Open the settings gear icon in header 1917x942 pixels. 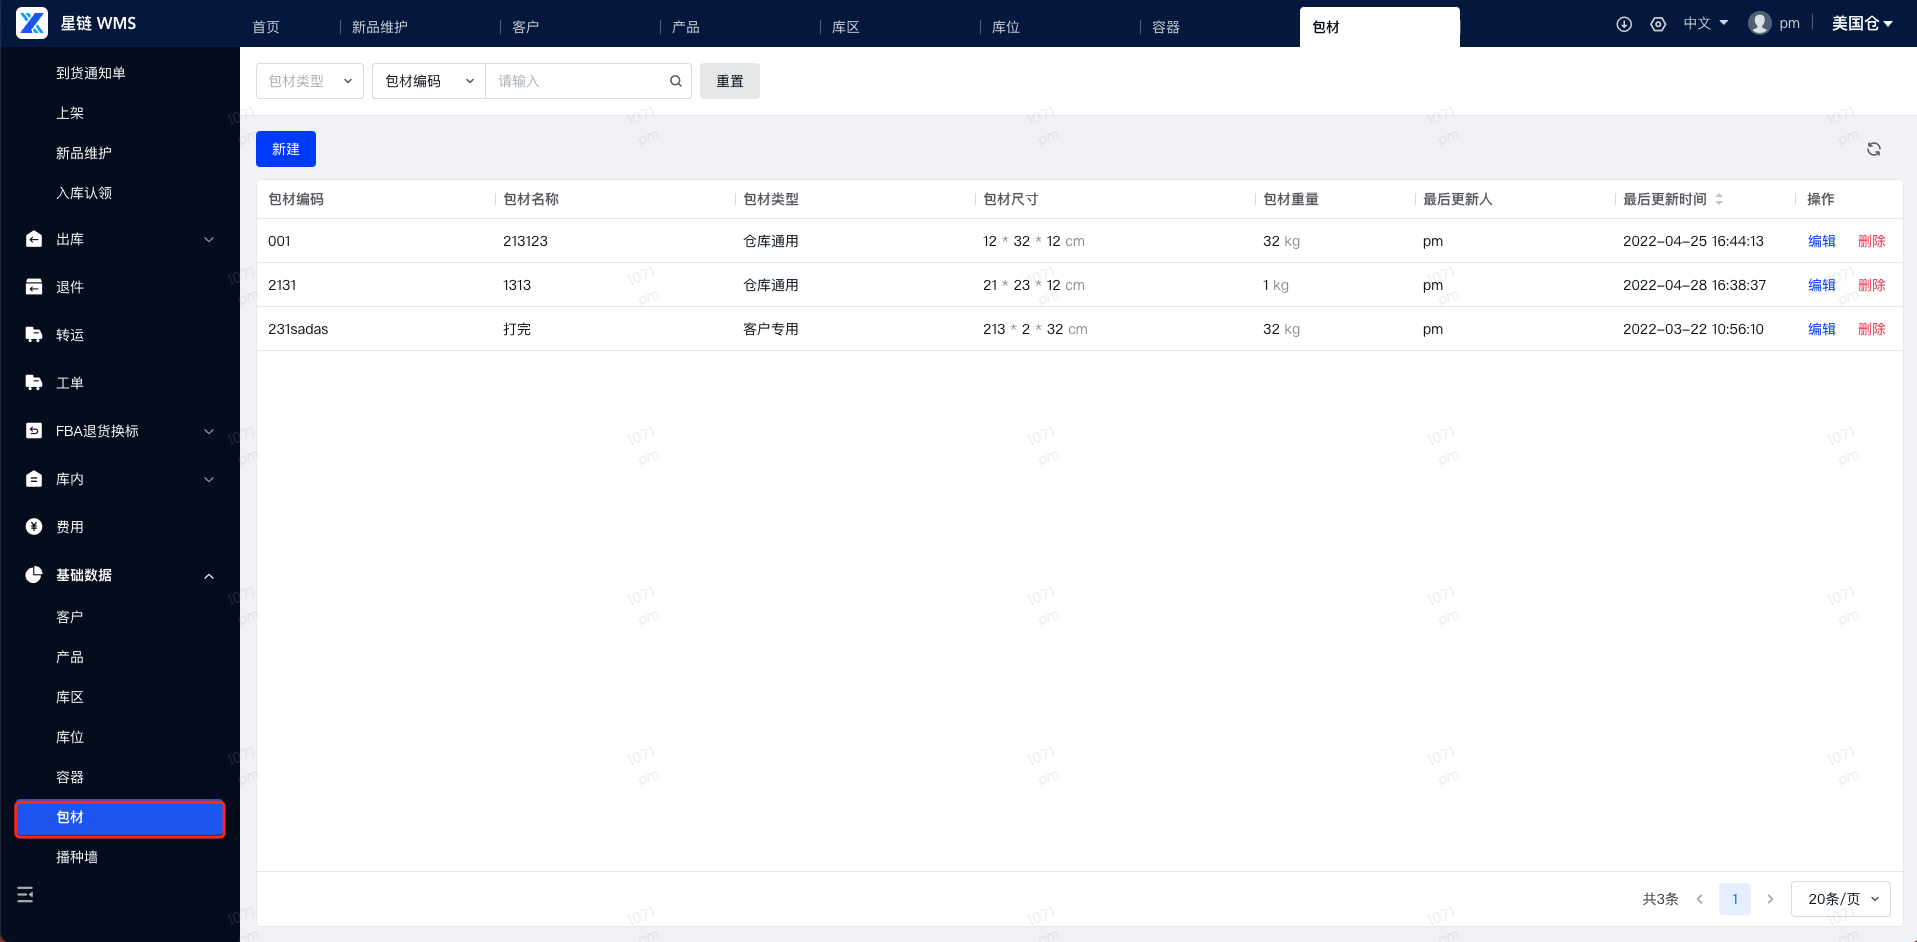click(1658, 24)
